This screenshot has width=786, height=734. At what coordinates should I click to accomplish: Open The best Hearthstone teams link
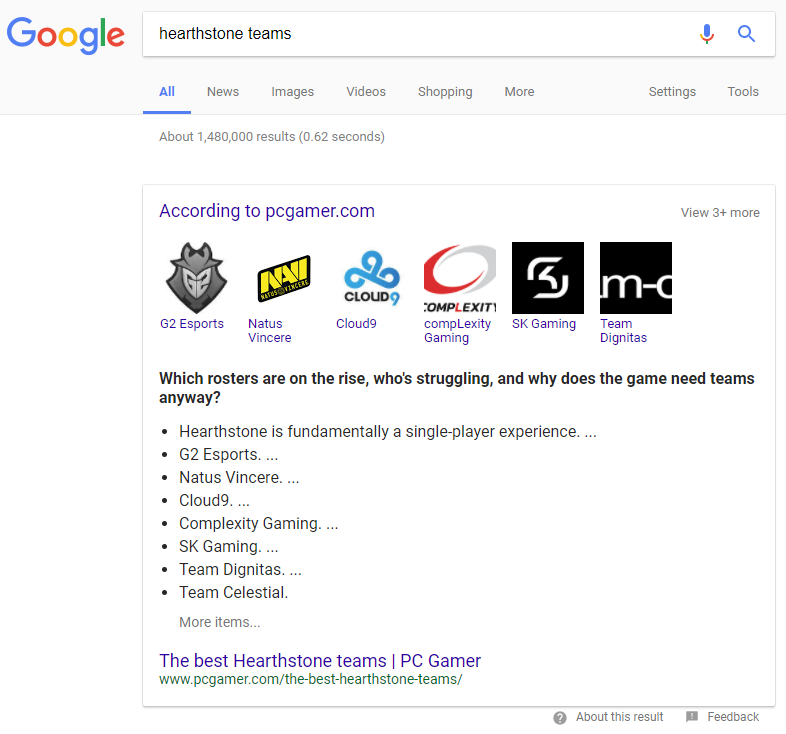click(320, 661)
